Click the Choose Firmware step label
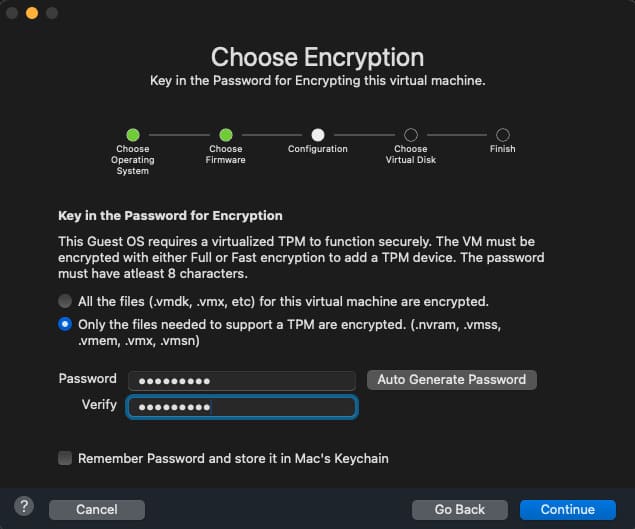This screenshot has height=529, width=635. pos(226,154)
